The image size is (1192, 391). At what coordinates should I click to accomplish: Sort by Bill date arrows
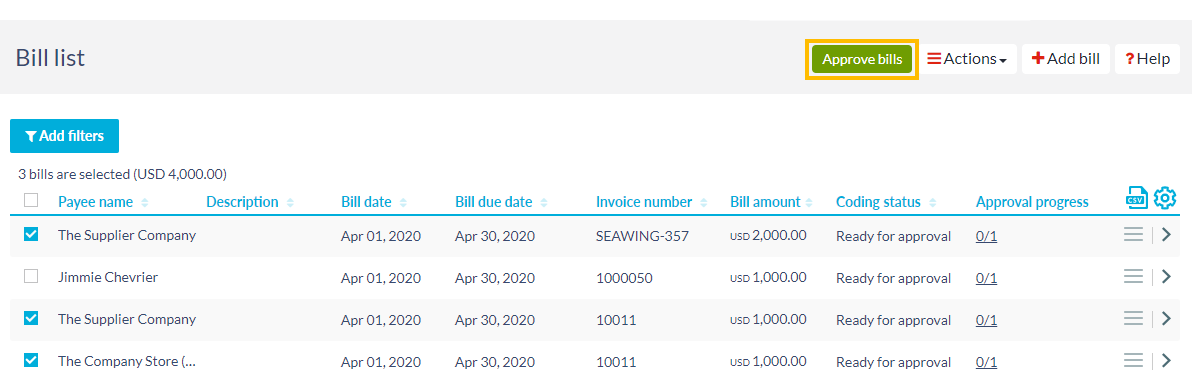click(x=403, y=203)
